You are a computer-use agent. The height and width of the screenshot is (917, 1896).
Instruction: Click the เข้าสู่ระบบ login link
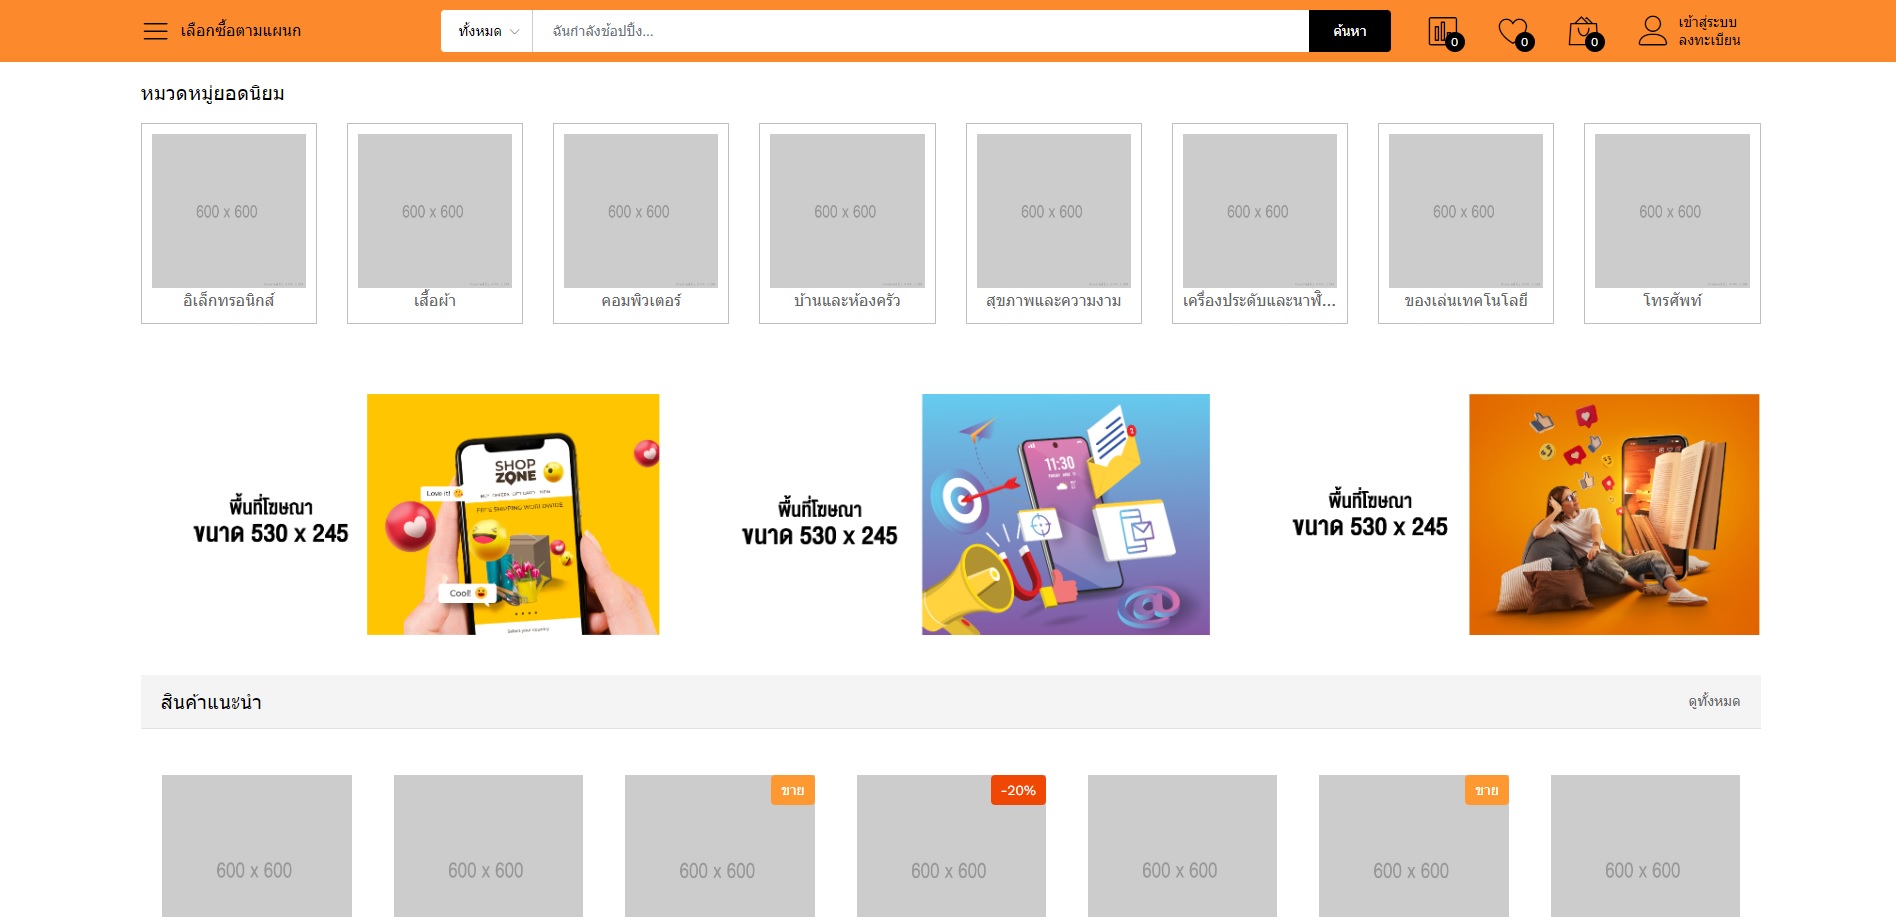1707,22
